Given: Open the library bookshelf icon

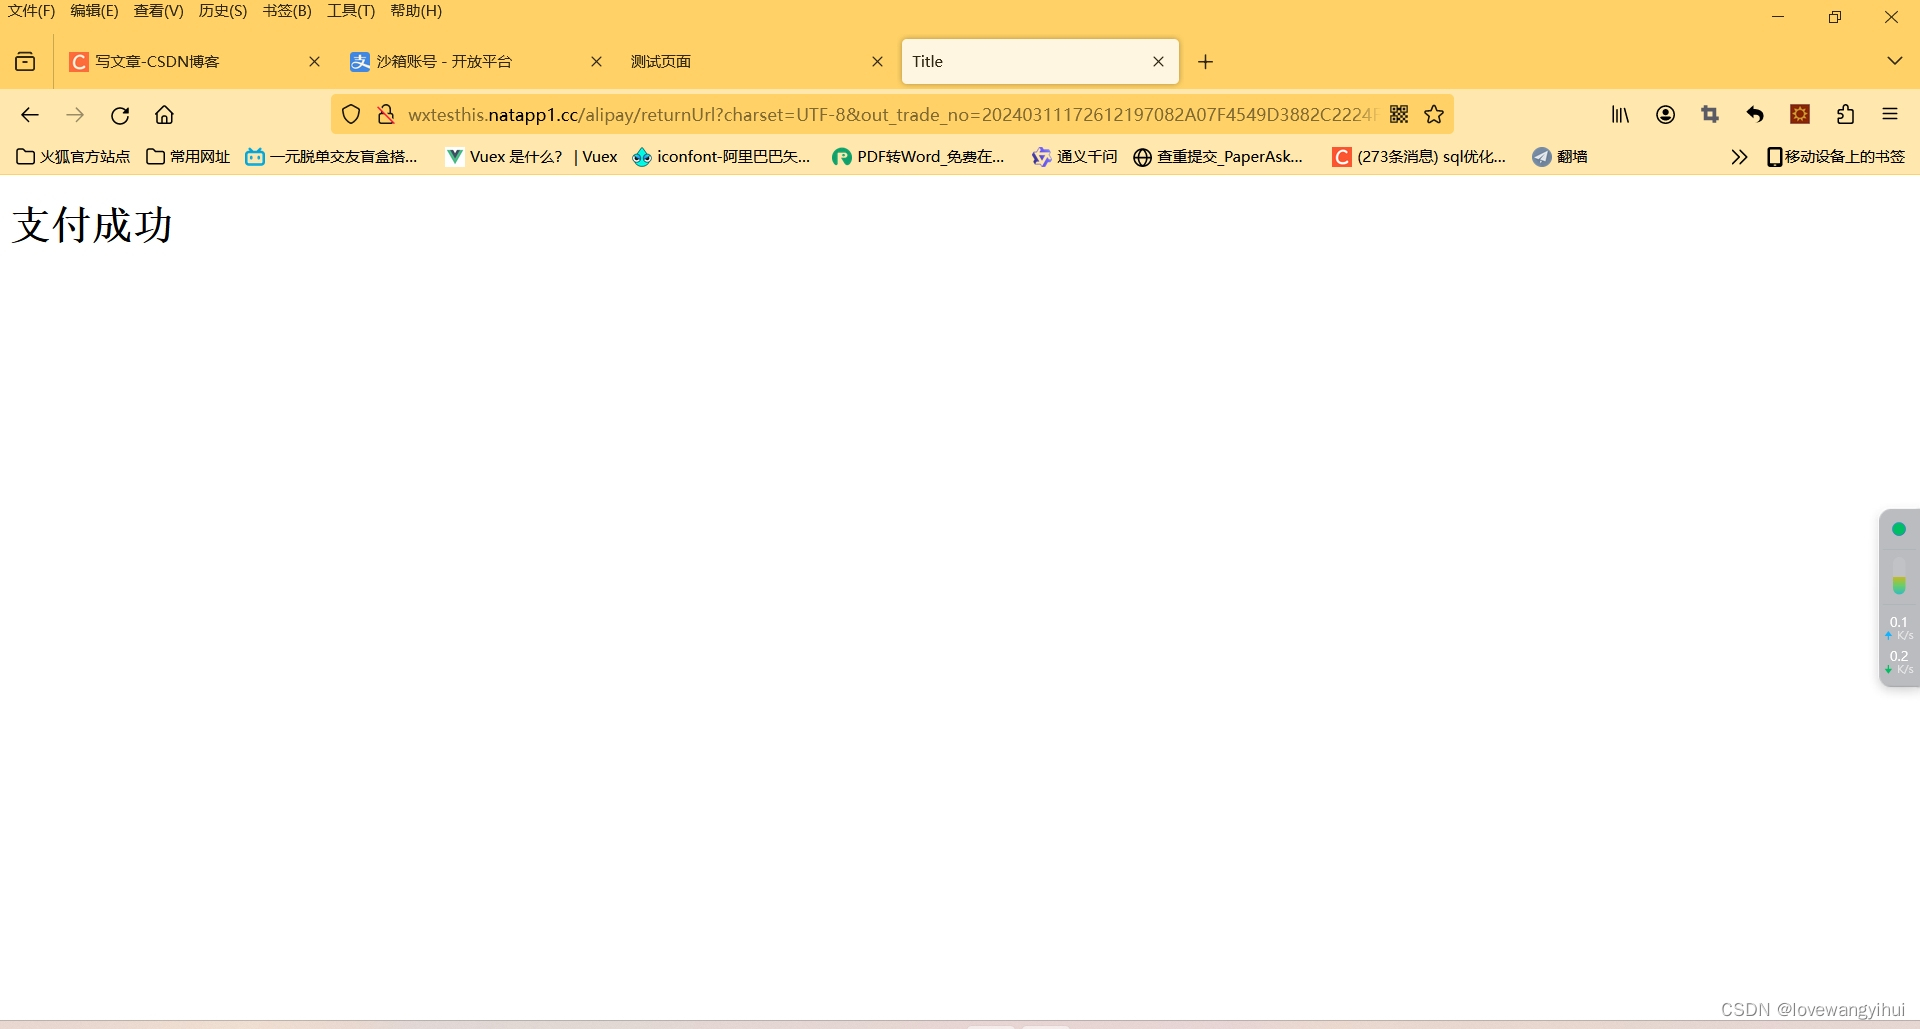Looking at the screenshot, I should [x=1620, y=115].
